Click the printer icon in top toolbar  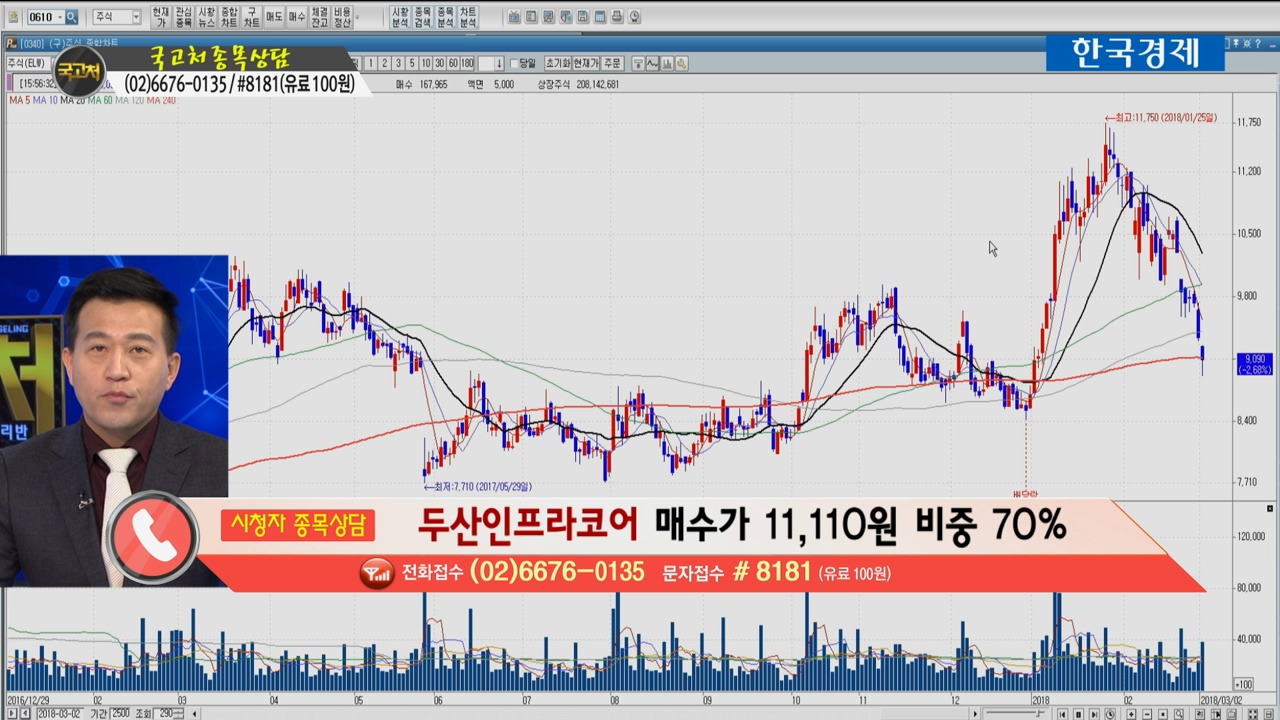tap(616, 17)
